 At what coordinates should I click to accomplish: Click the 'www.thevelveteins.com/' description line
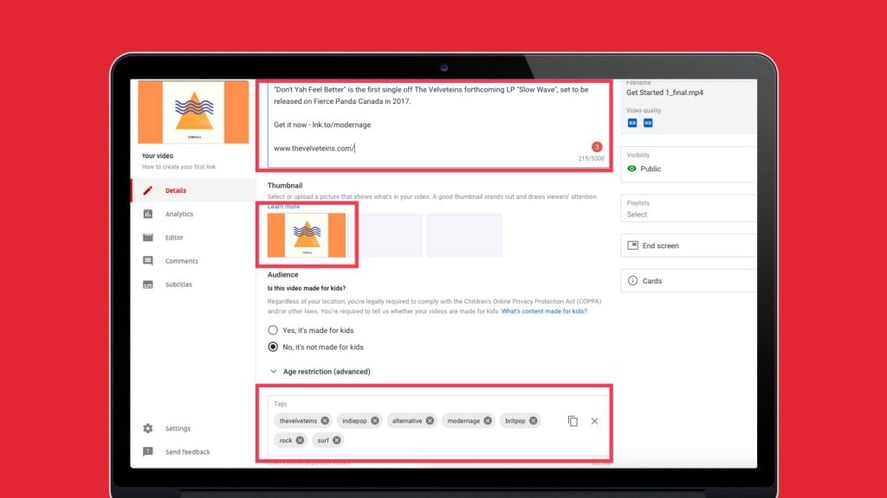314,148
